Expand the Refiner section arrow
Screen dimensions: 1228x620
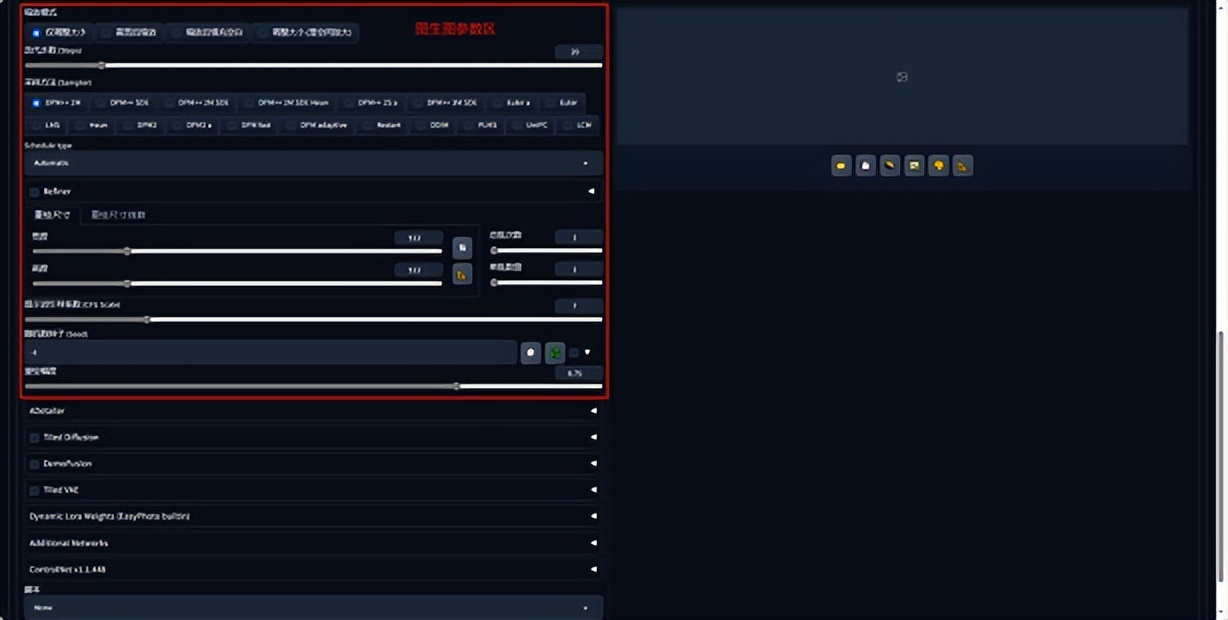pos(592,191)
